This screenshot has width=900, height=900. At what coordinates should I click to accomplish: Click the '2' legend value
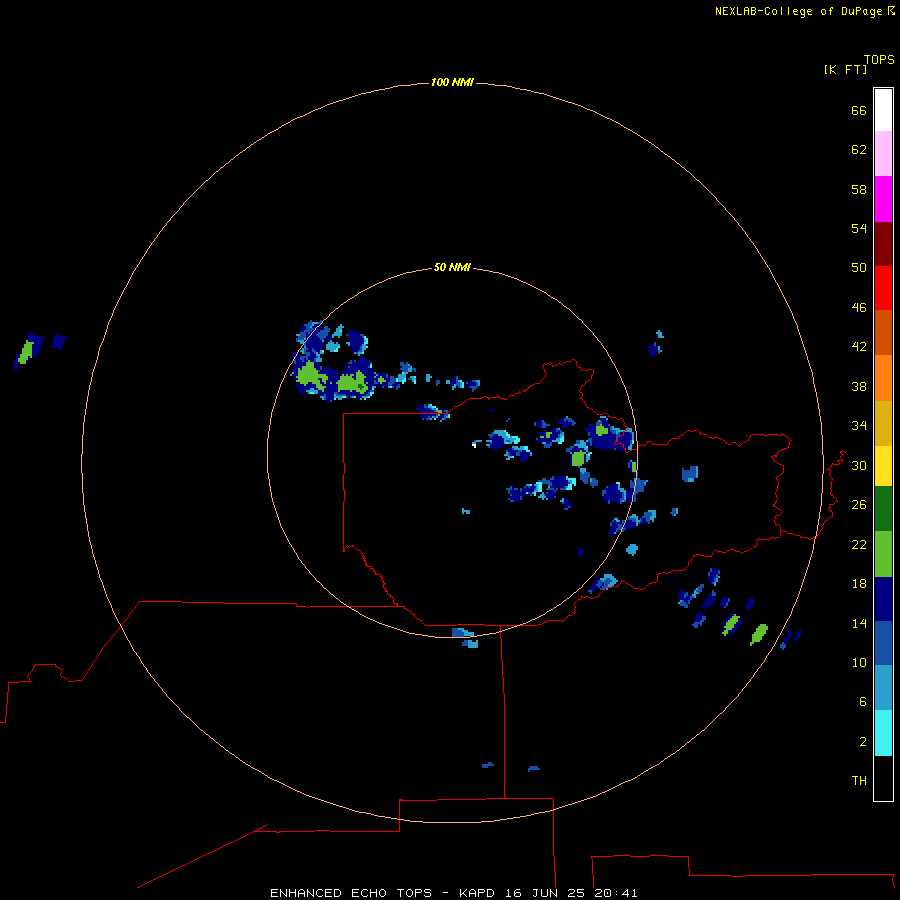[x=863, y=742]
